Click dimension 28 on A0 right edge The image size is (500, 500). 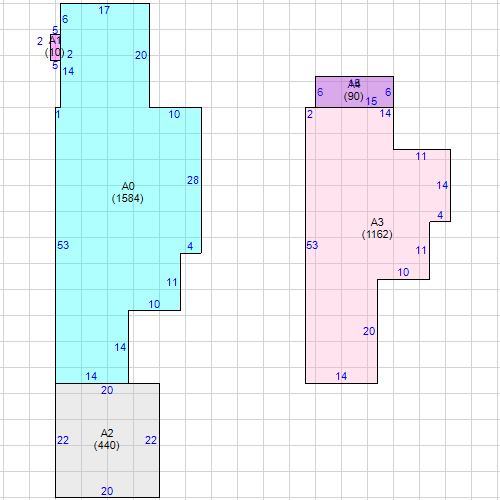click(193, 180)
